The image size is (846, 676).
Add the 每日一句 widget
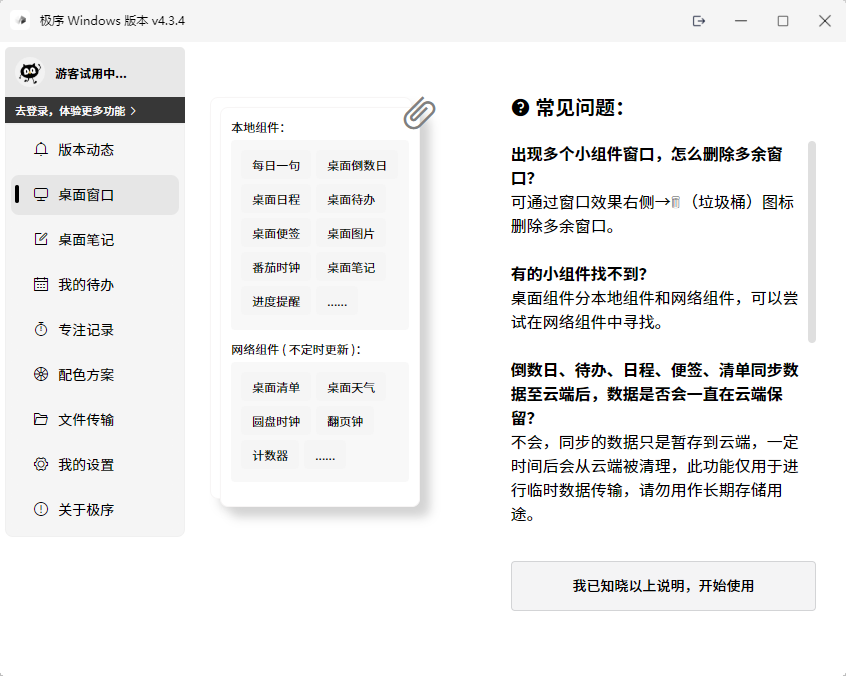click(274, 165)
